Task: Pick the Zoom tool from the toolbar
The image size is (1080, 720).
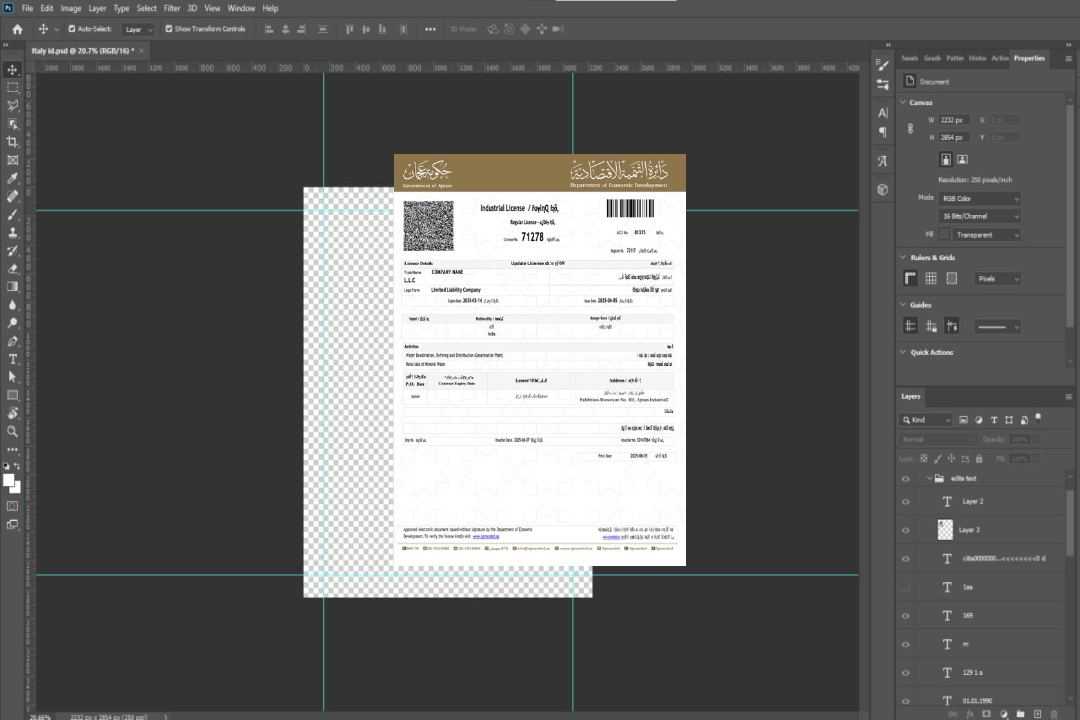Action: click(x=13, y=431)
